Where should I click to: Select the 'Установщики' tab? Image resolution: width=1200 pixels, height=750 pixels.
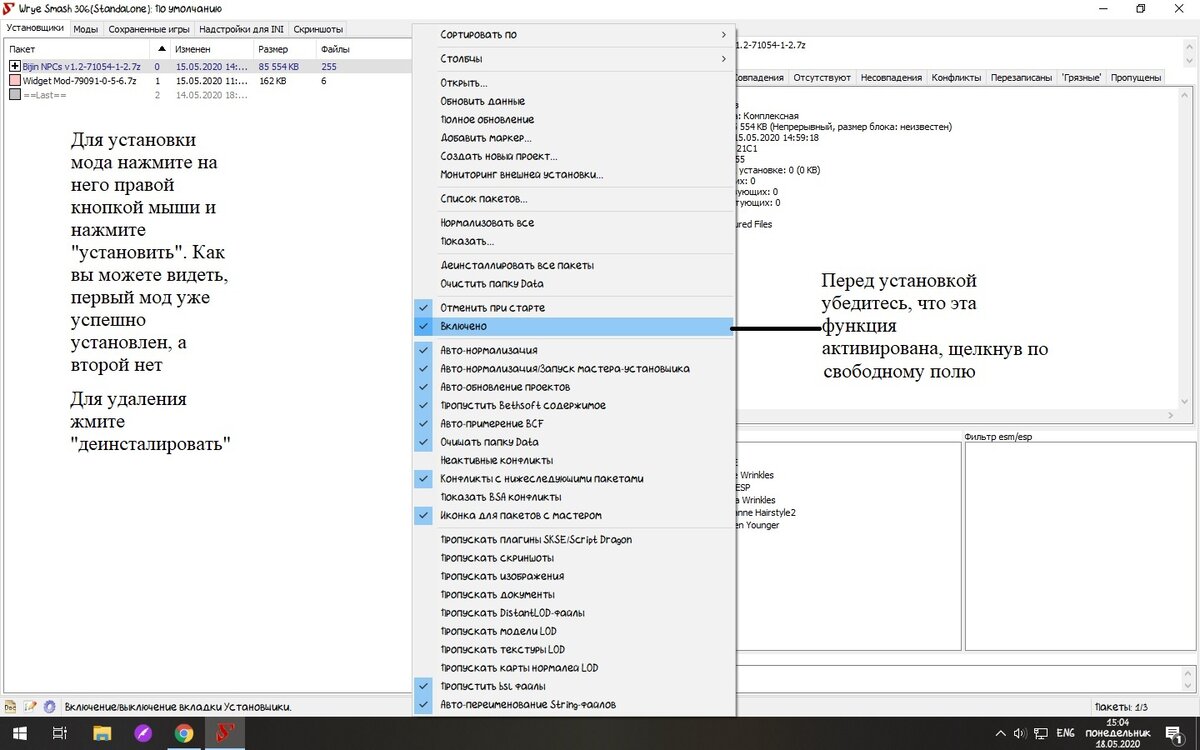pyautogui.click(x=35, y=29)
